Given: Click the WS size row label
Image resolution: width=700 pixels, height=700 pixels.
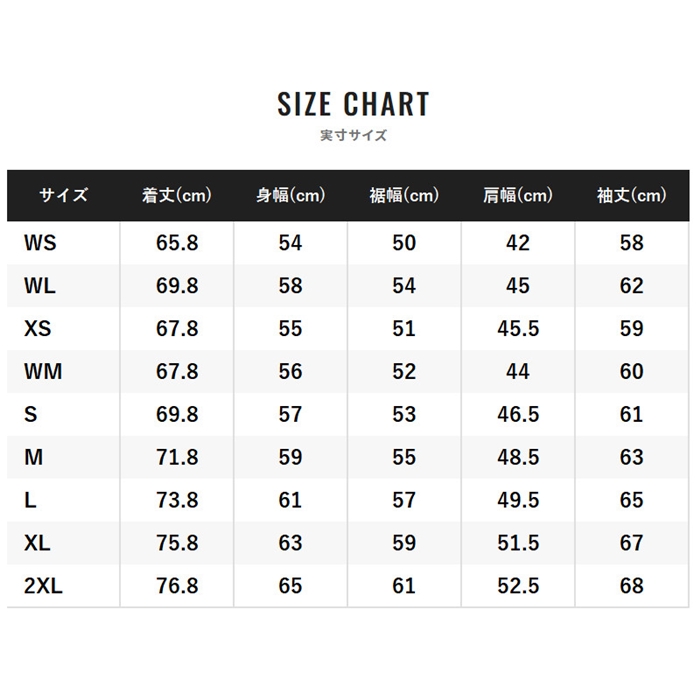Looking at the screenshot, I should [40, 243].
